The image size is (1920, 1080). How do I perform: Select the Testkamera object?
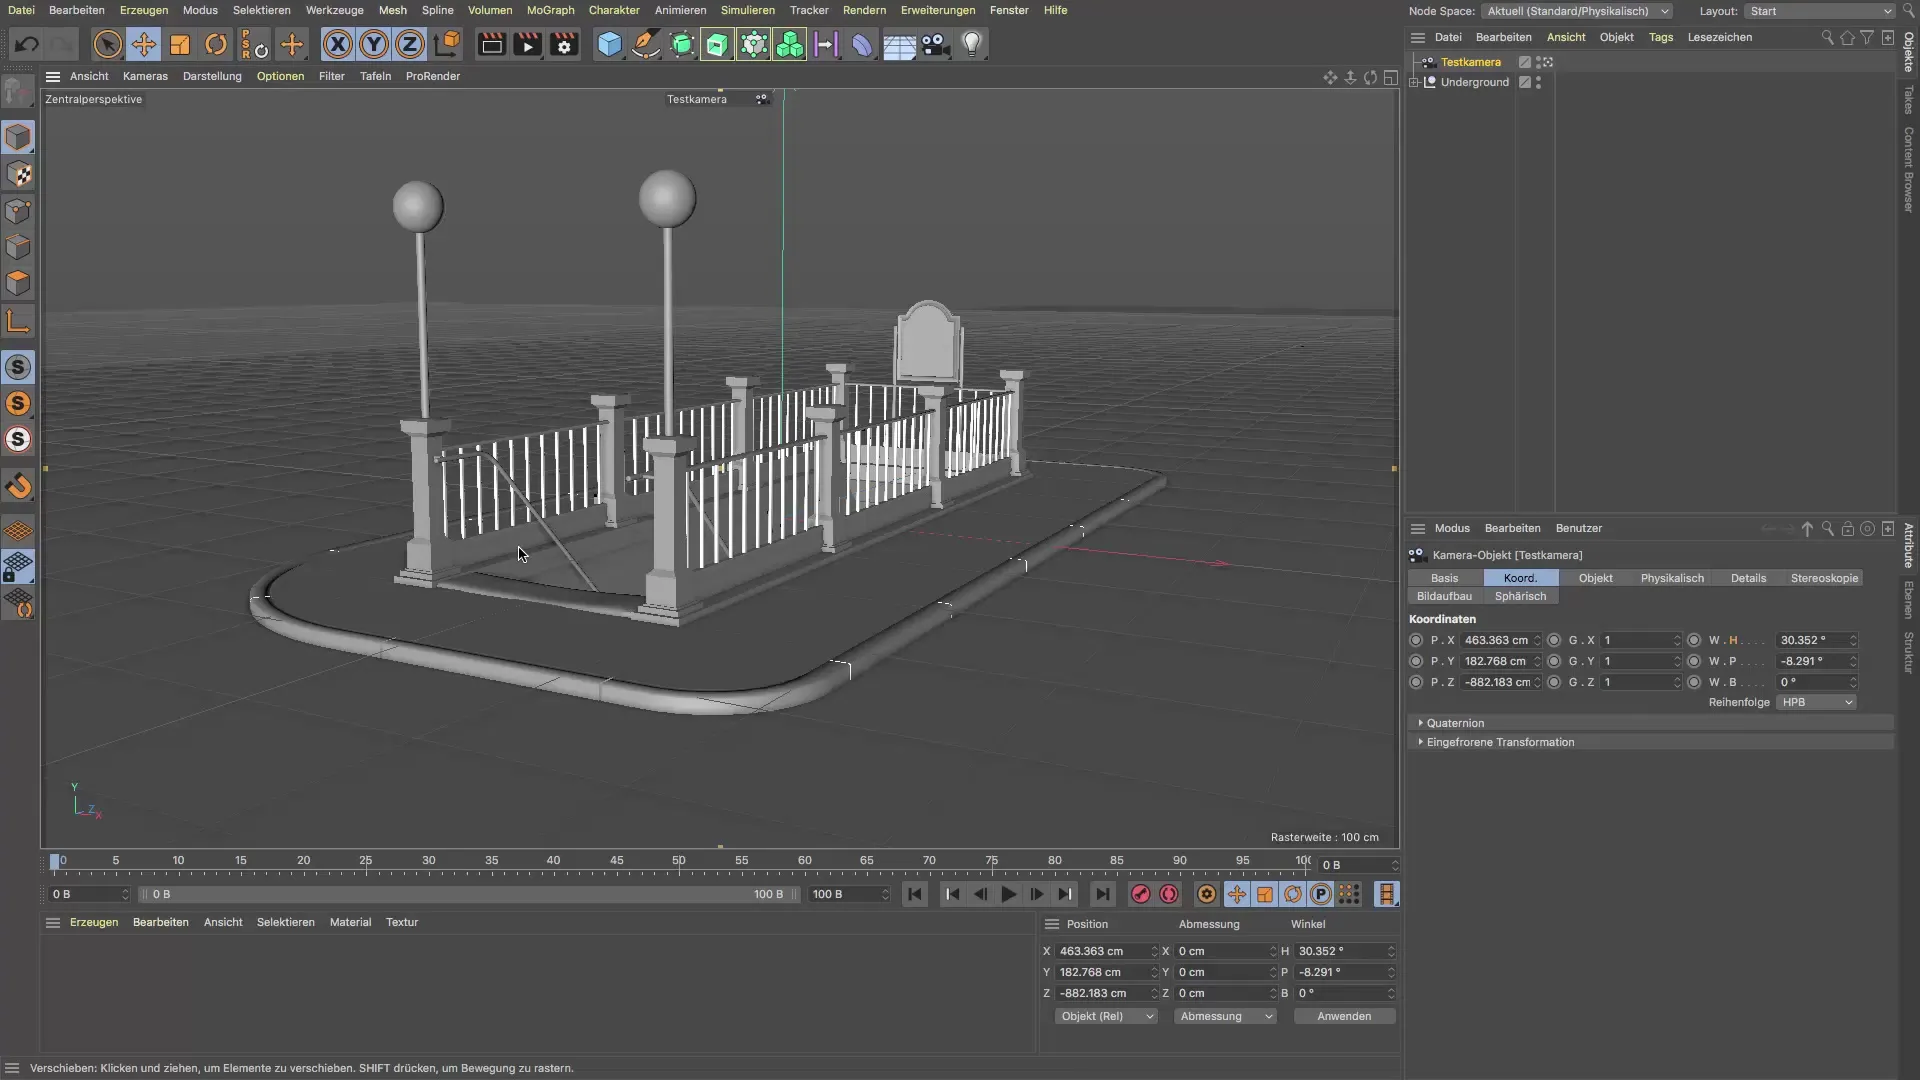point(1470,62)
